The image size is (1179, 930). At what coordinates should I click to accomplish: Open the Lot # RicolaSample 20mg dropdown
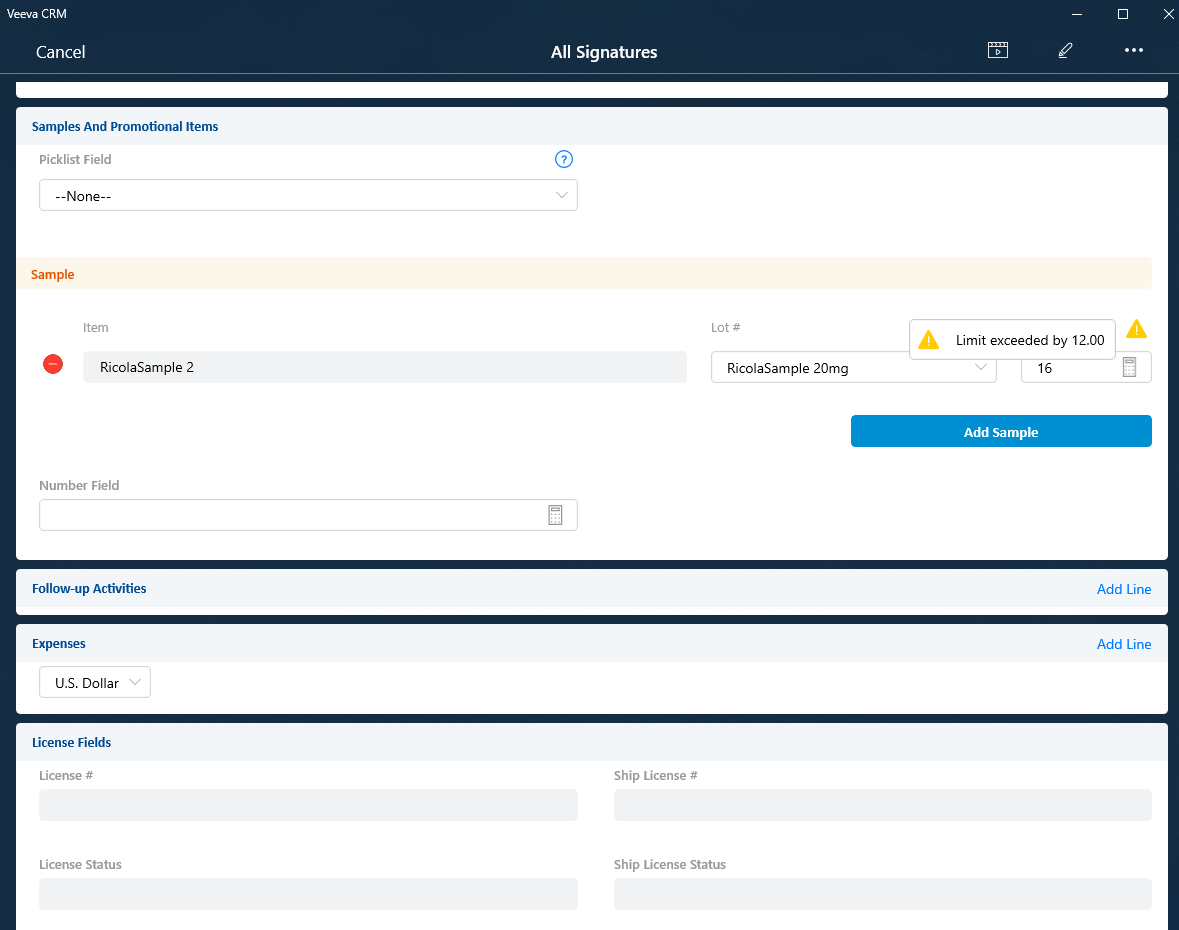click(853, 368)
